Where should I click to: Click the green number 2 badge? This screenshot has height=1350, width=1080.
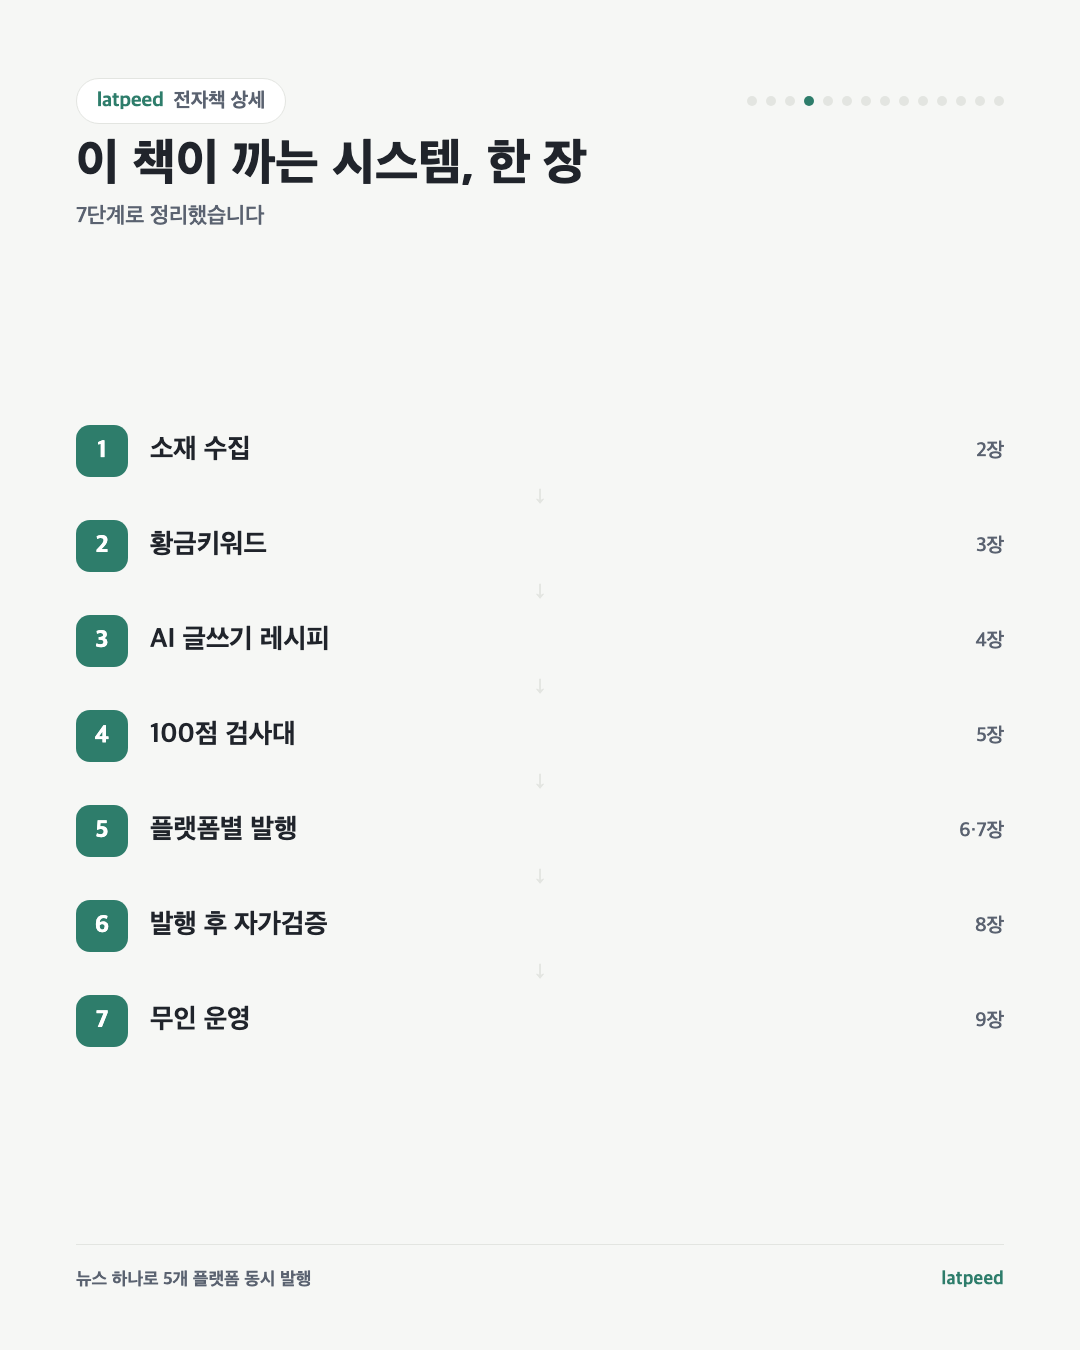tap(102, 546)
